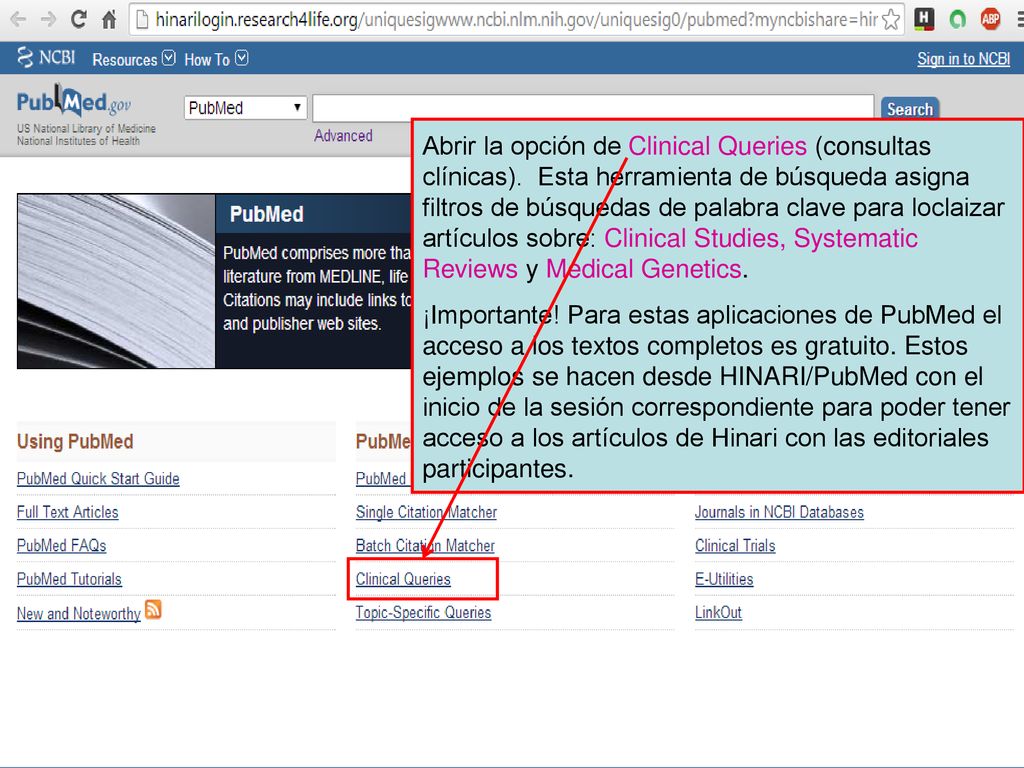Open the Clinical Queries link
Screen dimensions: 1024x768
click(x=403, y=579)
